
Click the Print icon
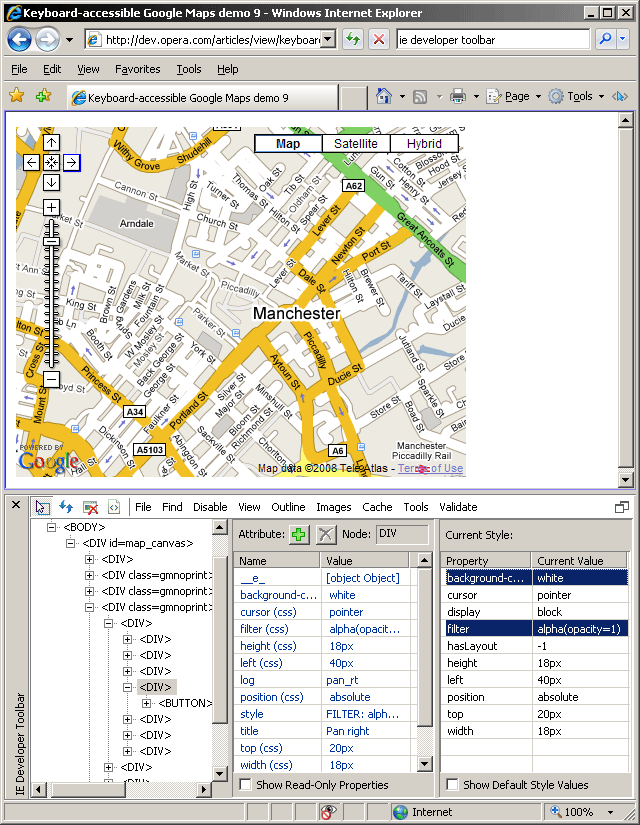click(458, 97)
